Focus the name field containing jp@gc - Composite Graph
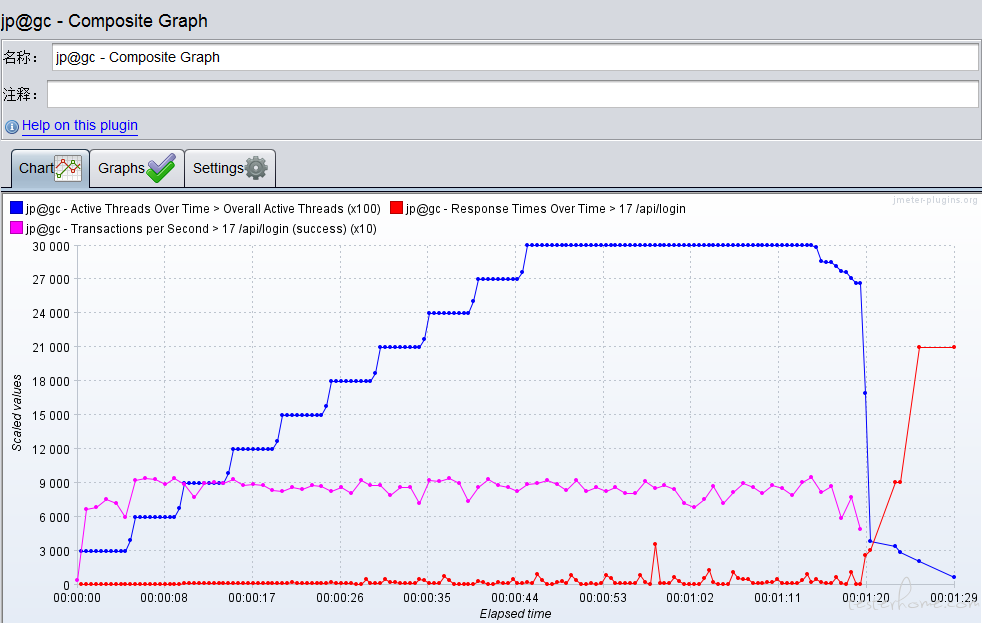This screenshot has height=623, width=982. pos(514,58)
